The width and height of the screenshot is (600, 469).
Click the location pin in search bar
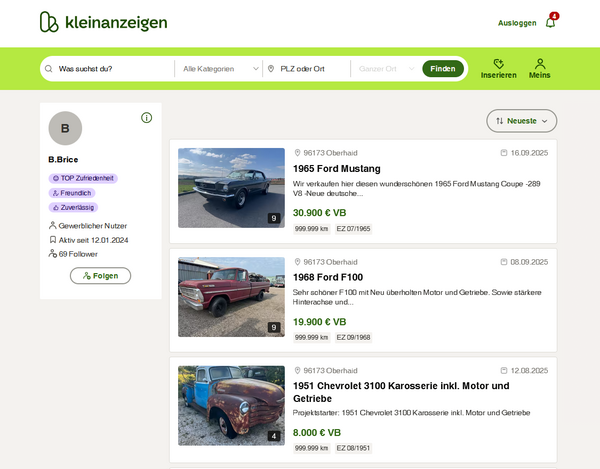(x=270, y=69)
